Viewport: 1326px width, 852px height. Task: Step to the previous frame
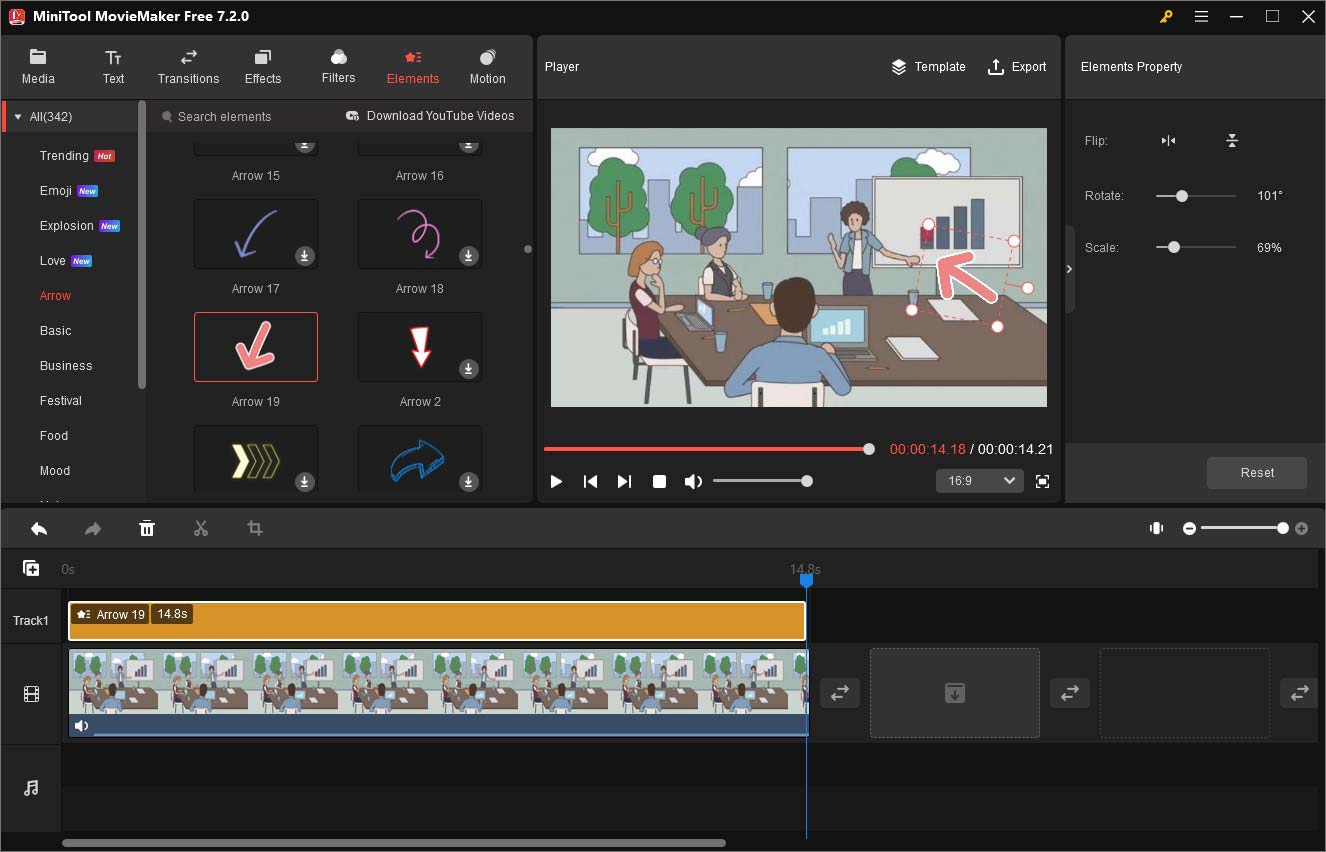point(590,481)
